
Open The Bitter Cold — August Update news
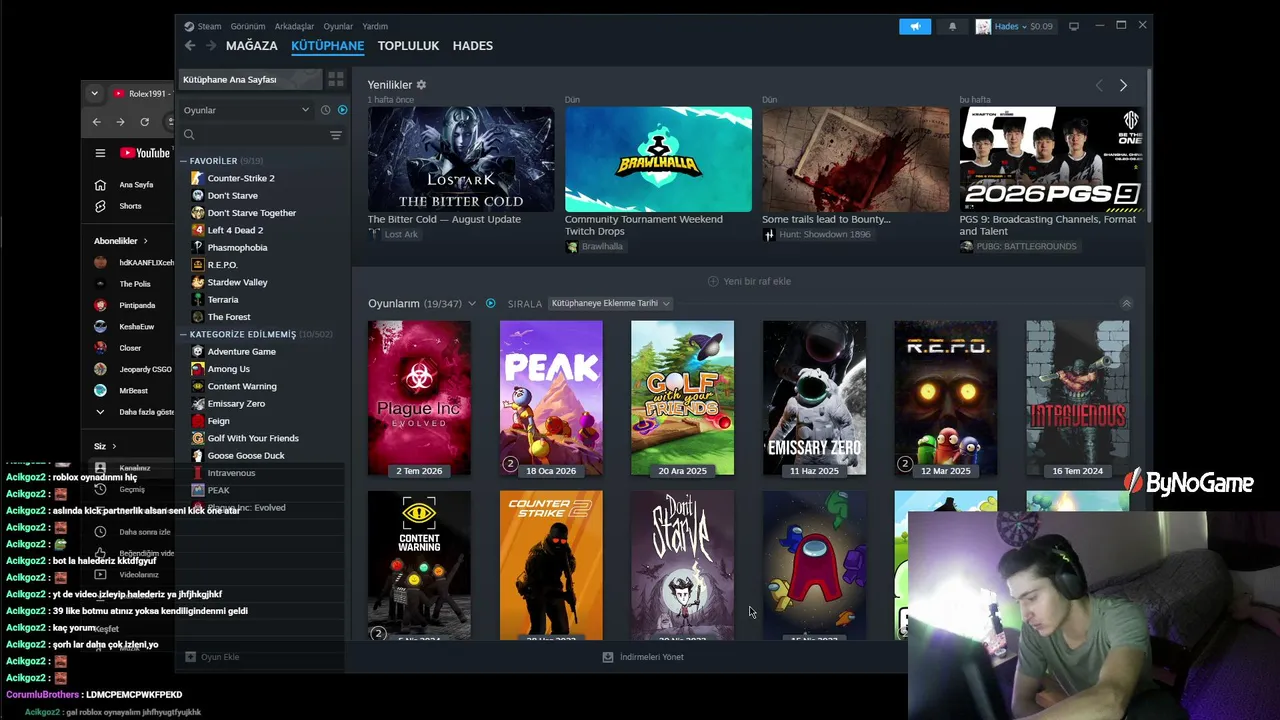click(x=461, y=160)
